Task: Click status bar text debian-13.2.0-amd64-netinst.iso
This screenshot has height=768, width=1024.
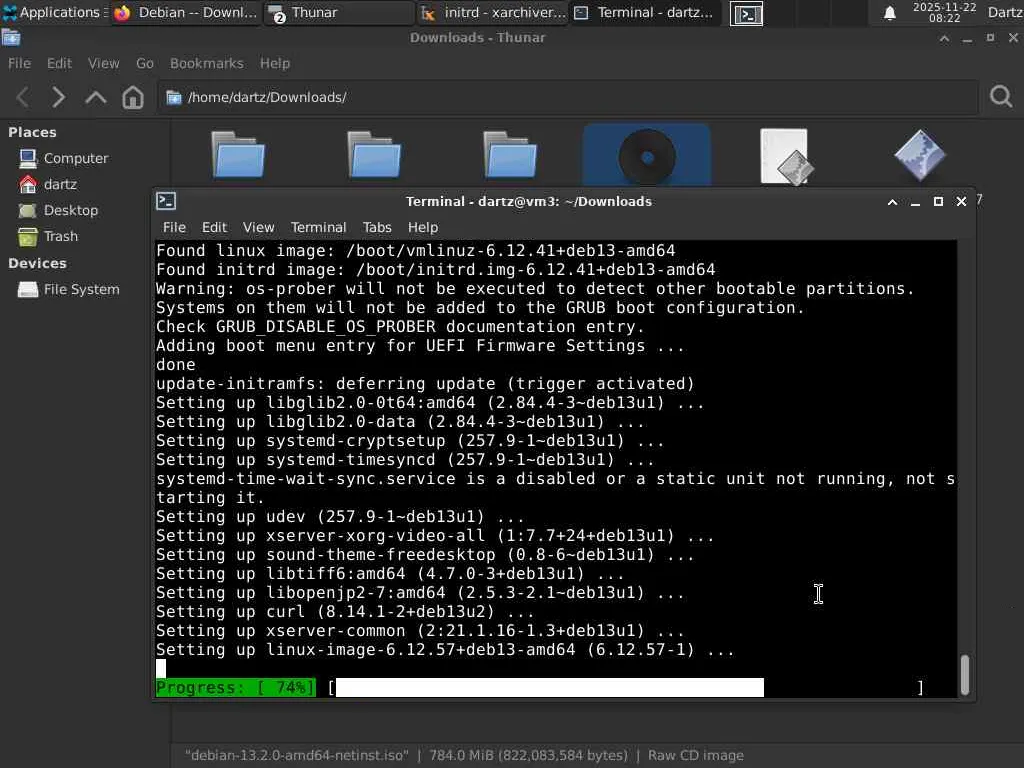Action: pos(297,756)
